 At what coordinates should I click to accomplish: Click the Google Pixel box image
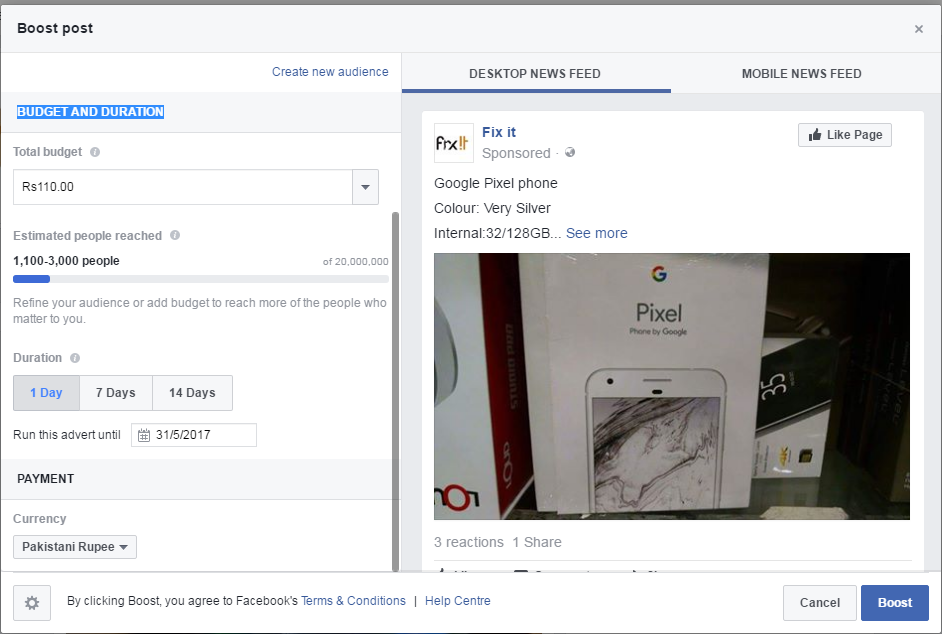pyautogui.click(x=672, y=386)
